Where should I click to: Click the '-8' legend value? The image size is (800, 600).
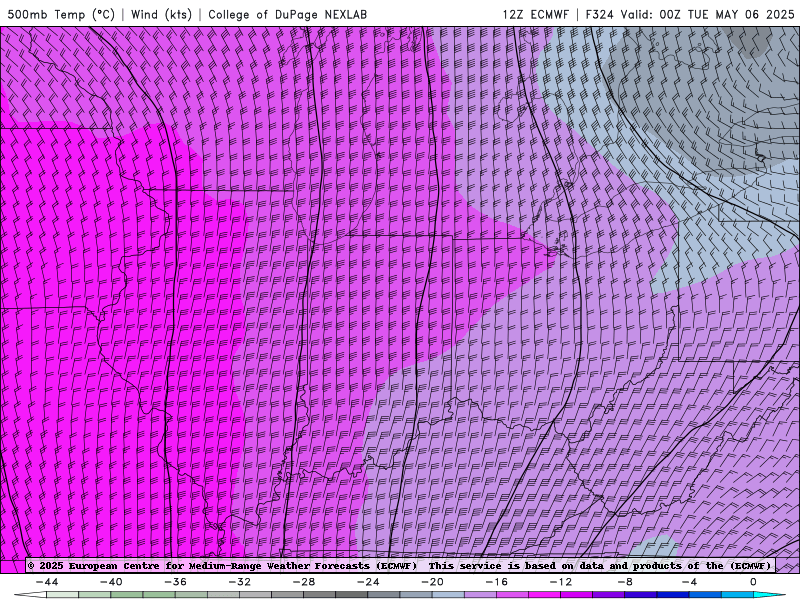[624, 582]
